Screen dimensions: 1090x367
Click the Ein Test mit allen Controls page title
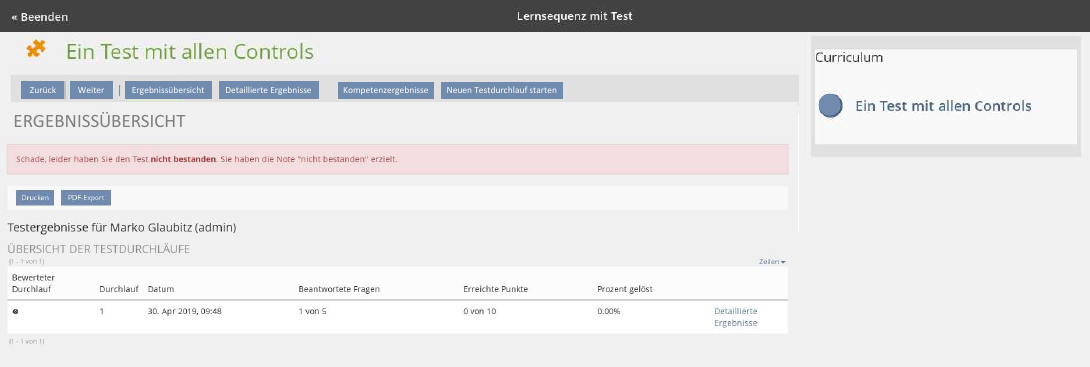tap(190, 51)
